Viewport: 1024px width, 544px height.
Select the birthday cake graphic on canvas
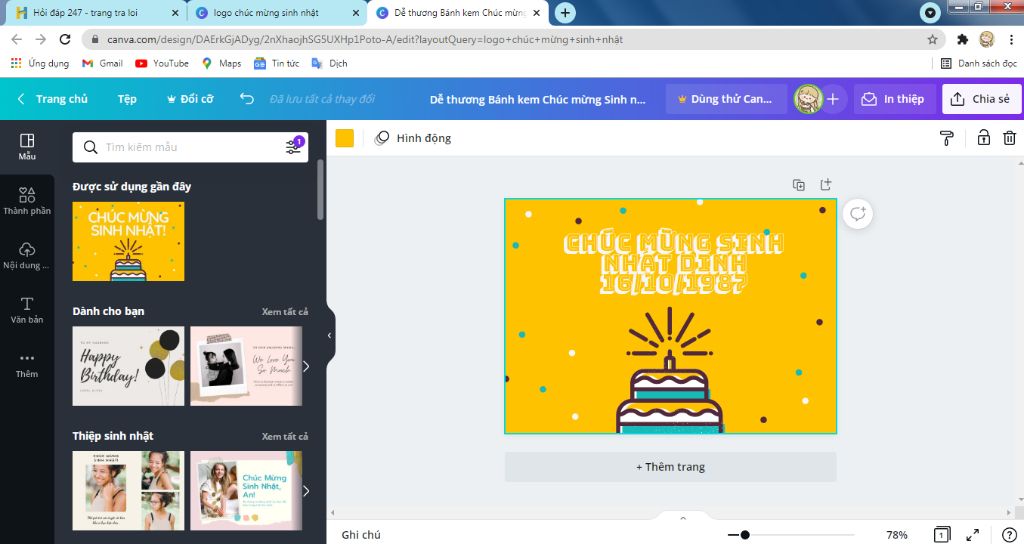coord(670,370)
